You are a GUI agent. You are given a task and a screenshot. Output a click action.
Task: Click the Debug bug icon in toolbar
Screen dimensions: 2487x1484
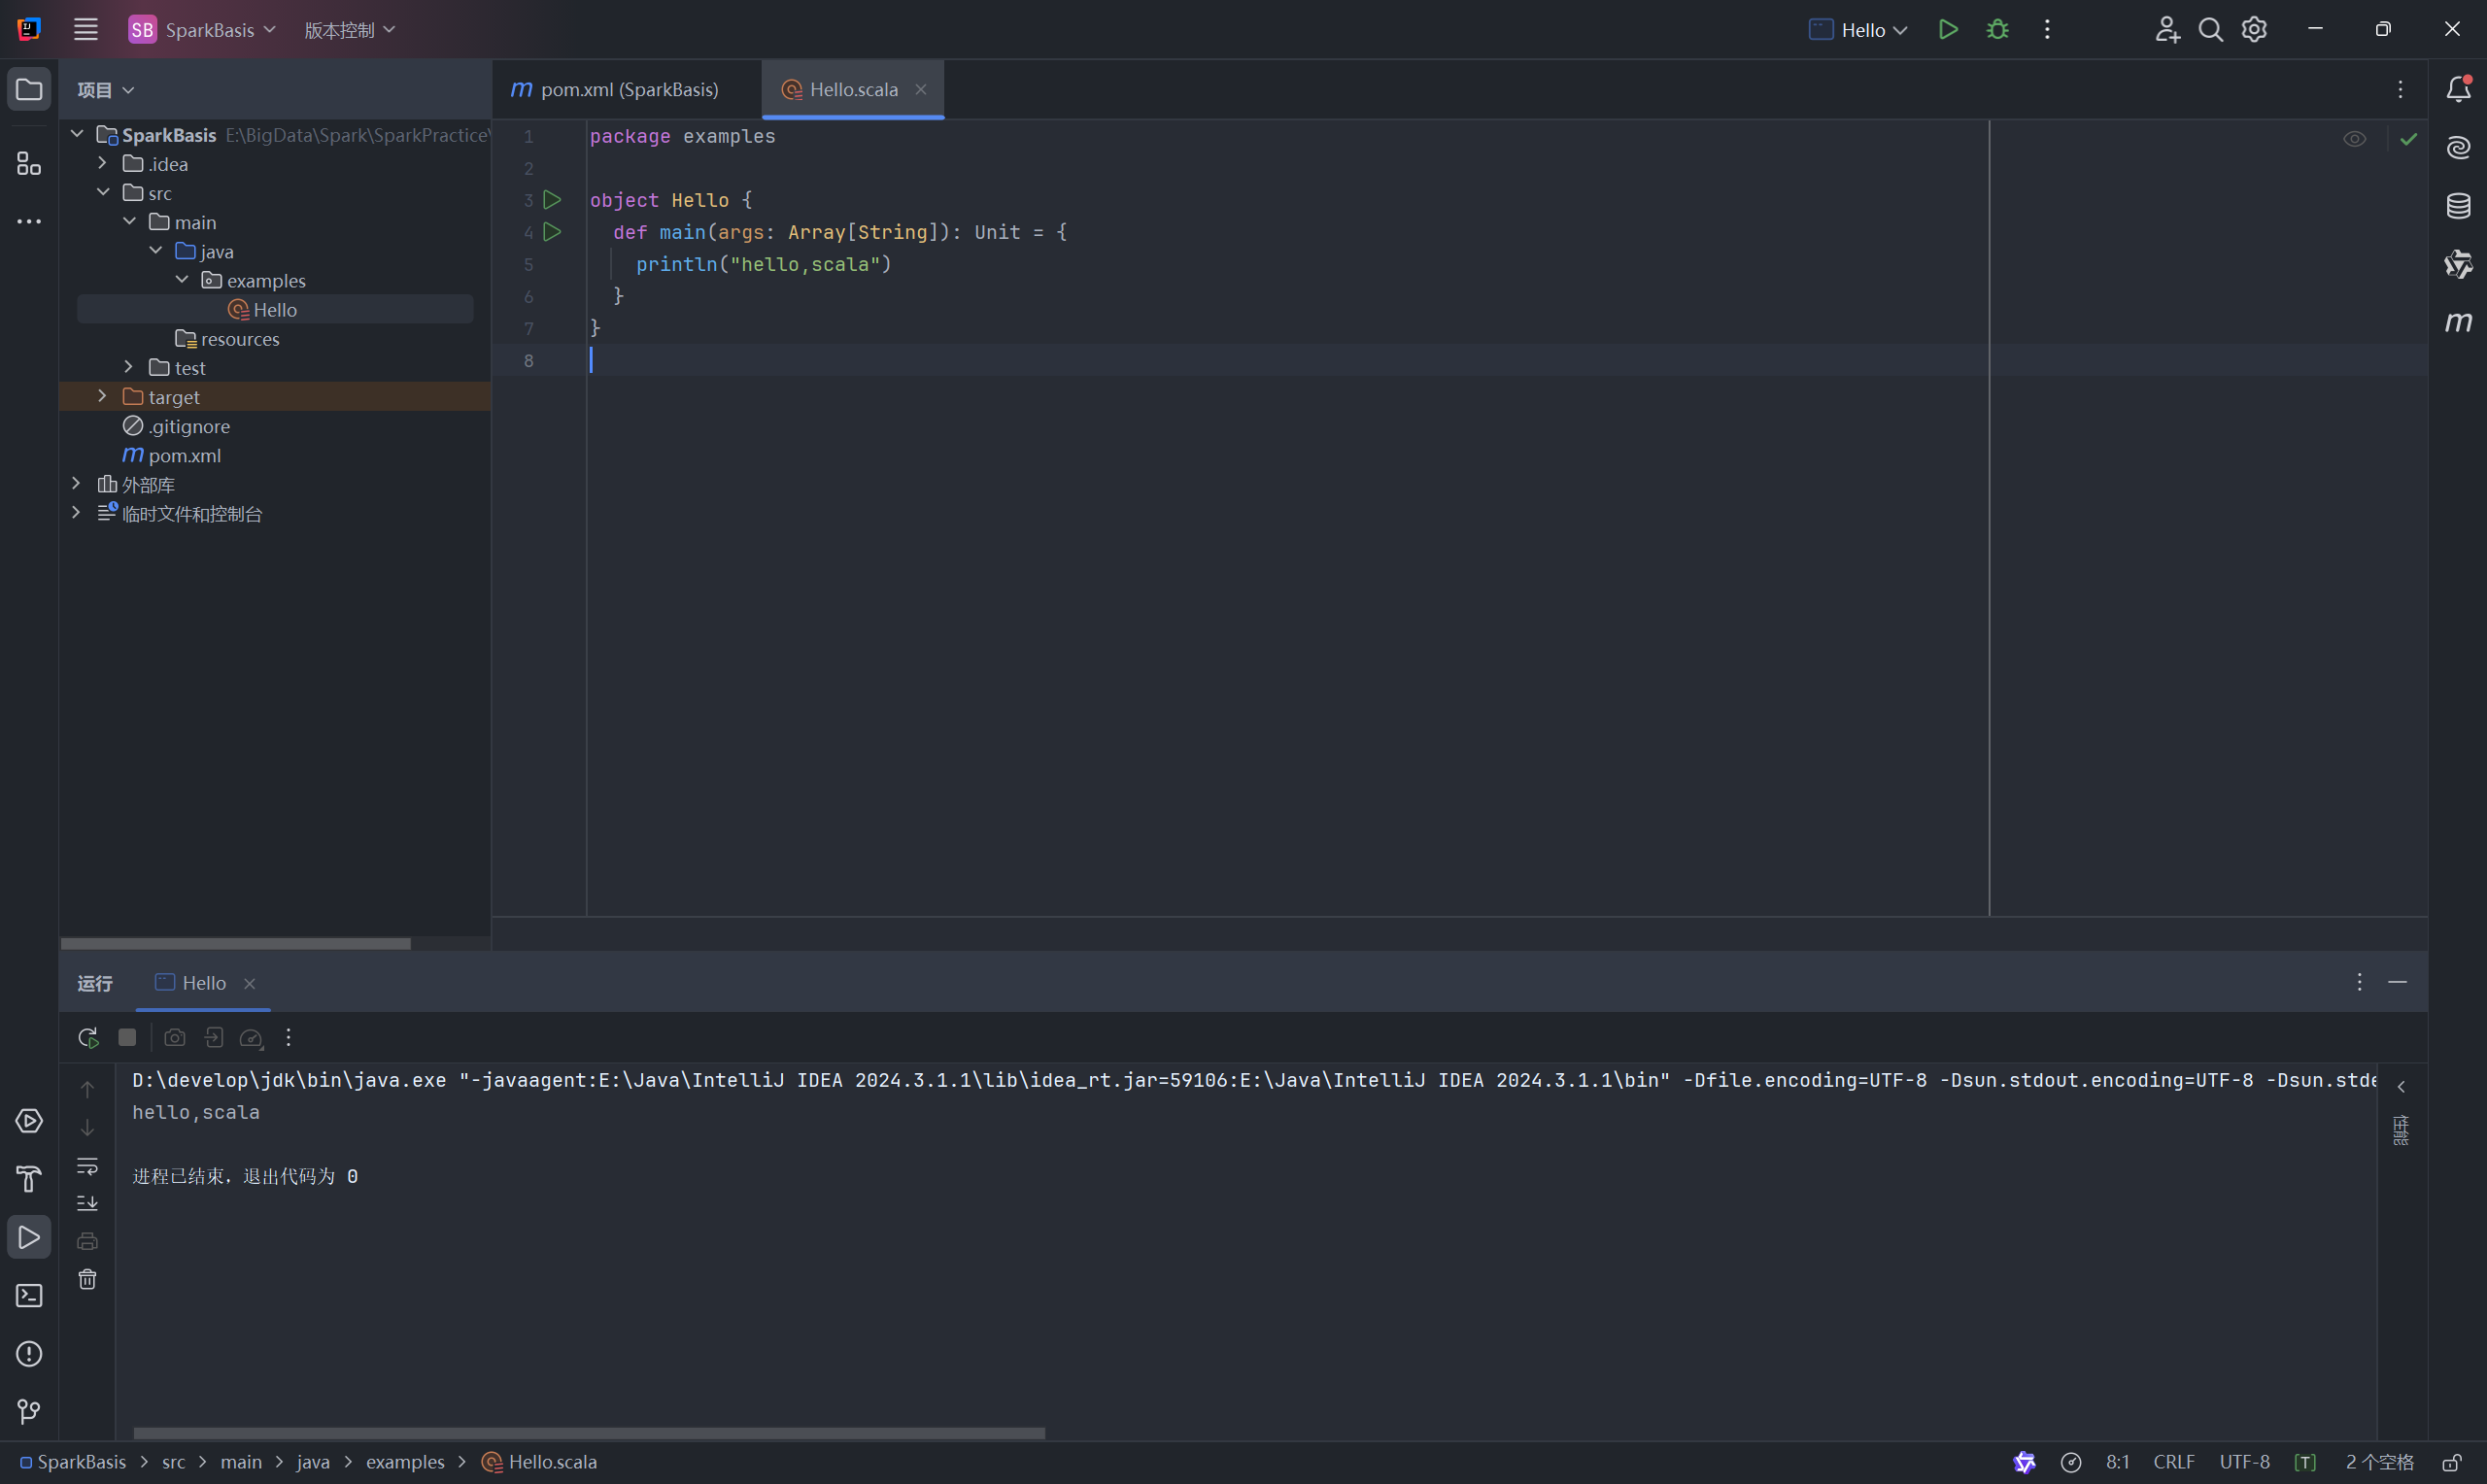coord(1997,30)
